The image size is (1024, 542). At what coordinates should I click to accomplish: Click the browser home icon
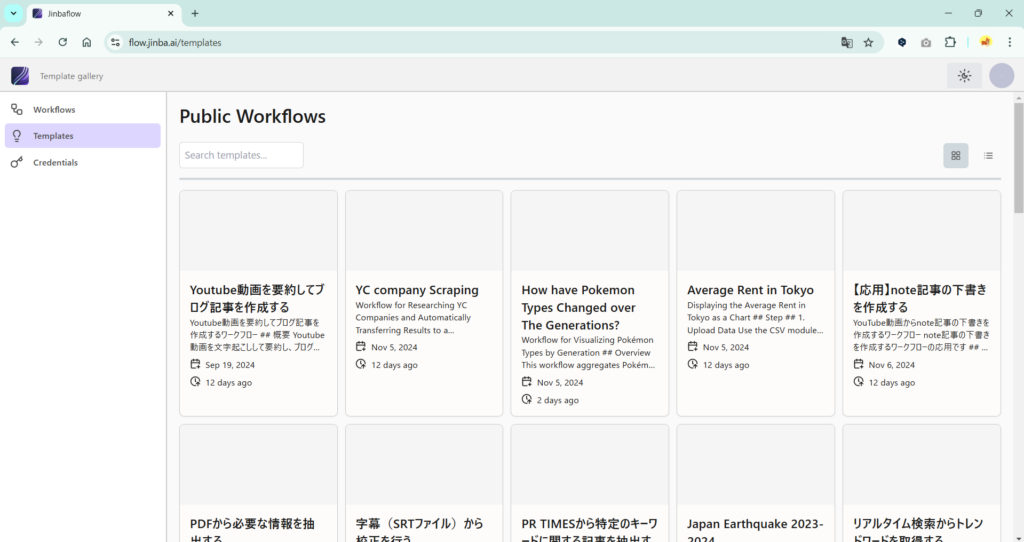point(87,43)
